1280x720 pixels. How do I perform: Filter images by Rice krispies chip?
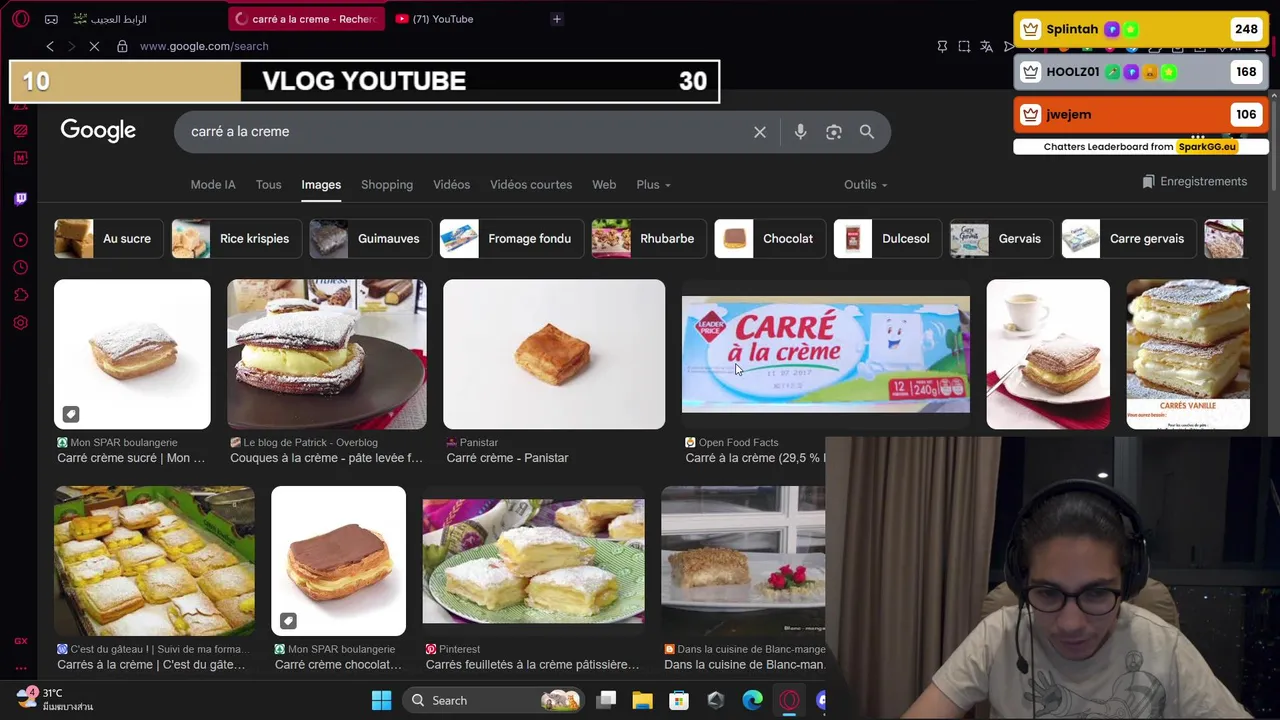(235, 239)
